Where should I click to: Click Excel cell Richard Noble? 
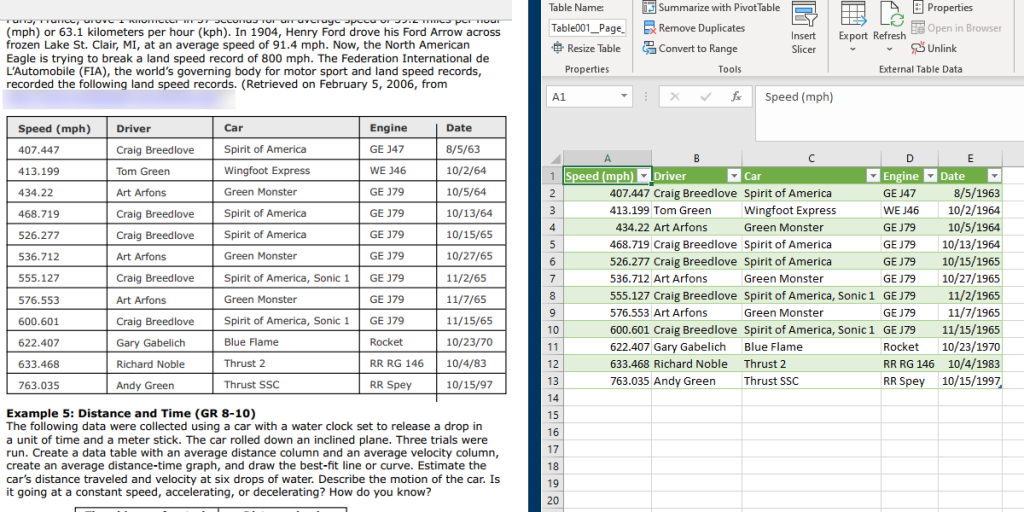coord(697,364)
